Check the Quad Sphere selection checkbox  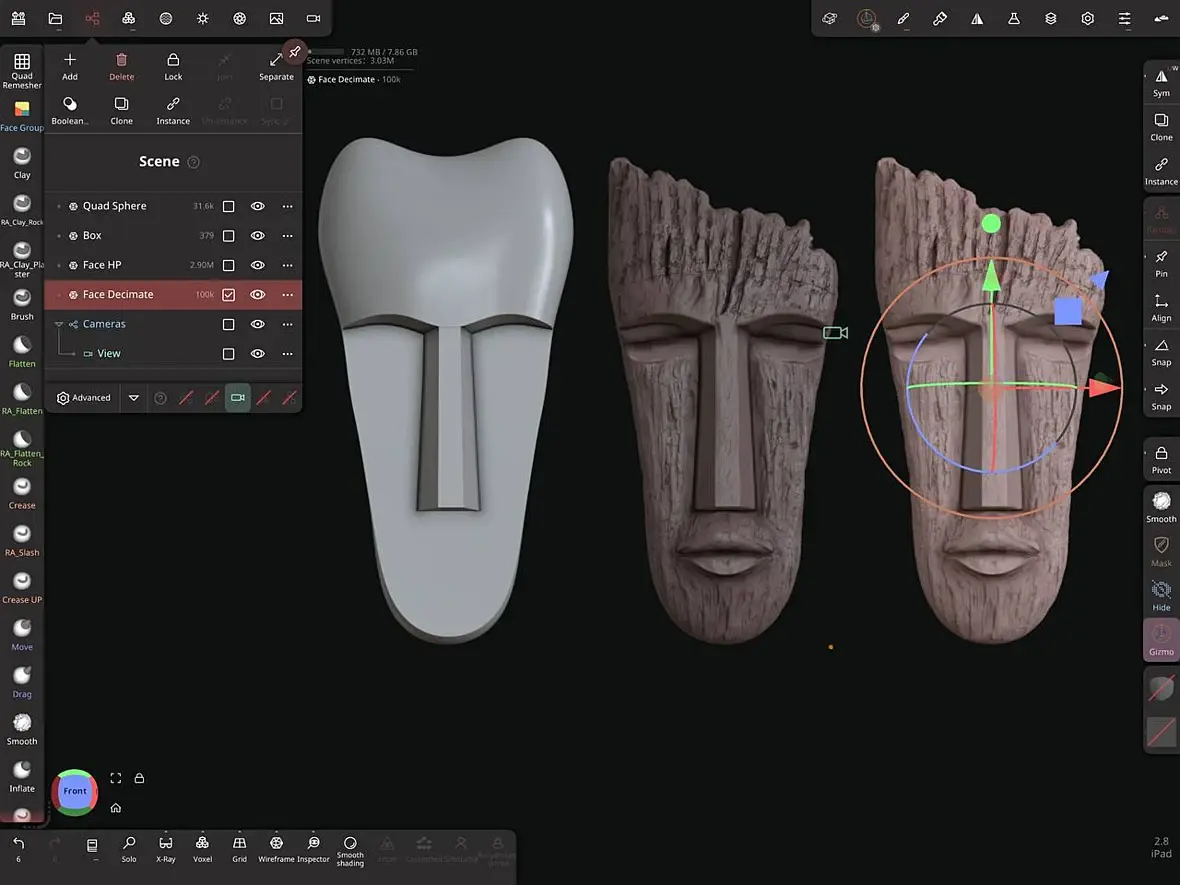[x=228, y=206]
